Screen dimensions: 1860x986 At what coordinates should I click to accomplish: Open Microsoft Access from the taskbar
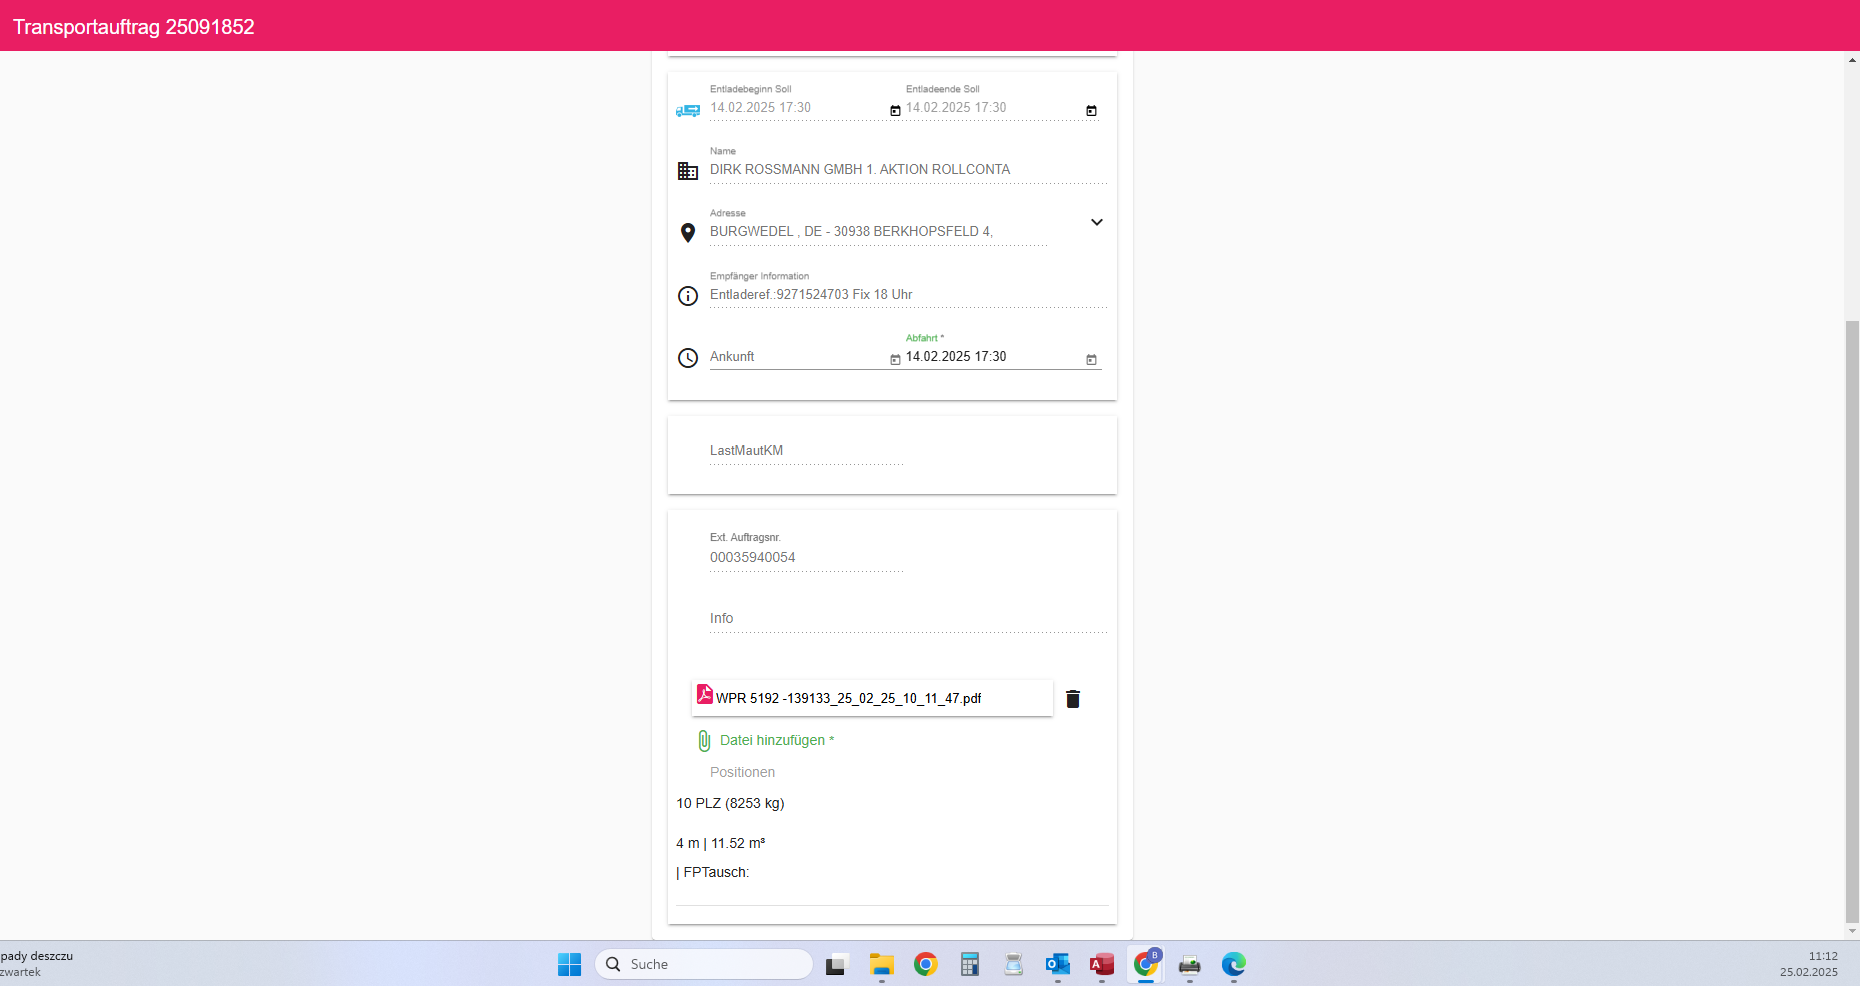click(1101, 964)
